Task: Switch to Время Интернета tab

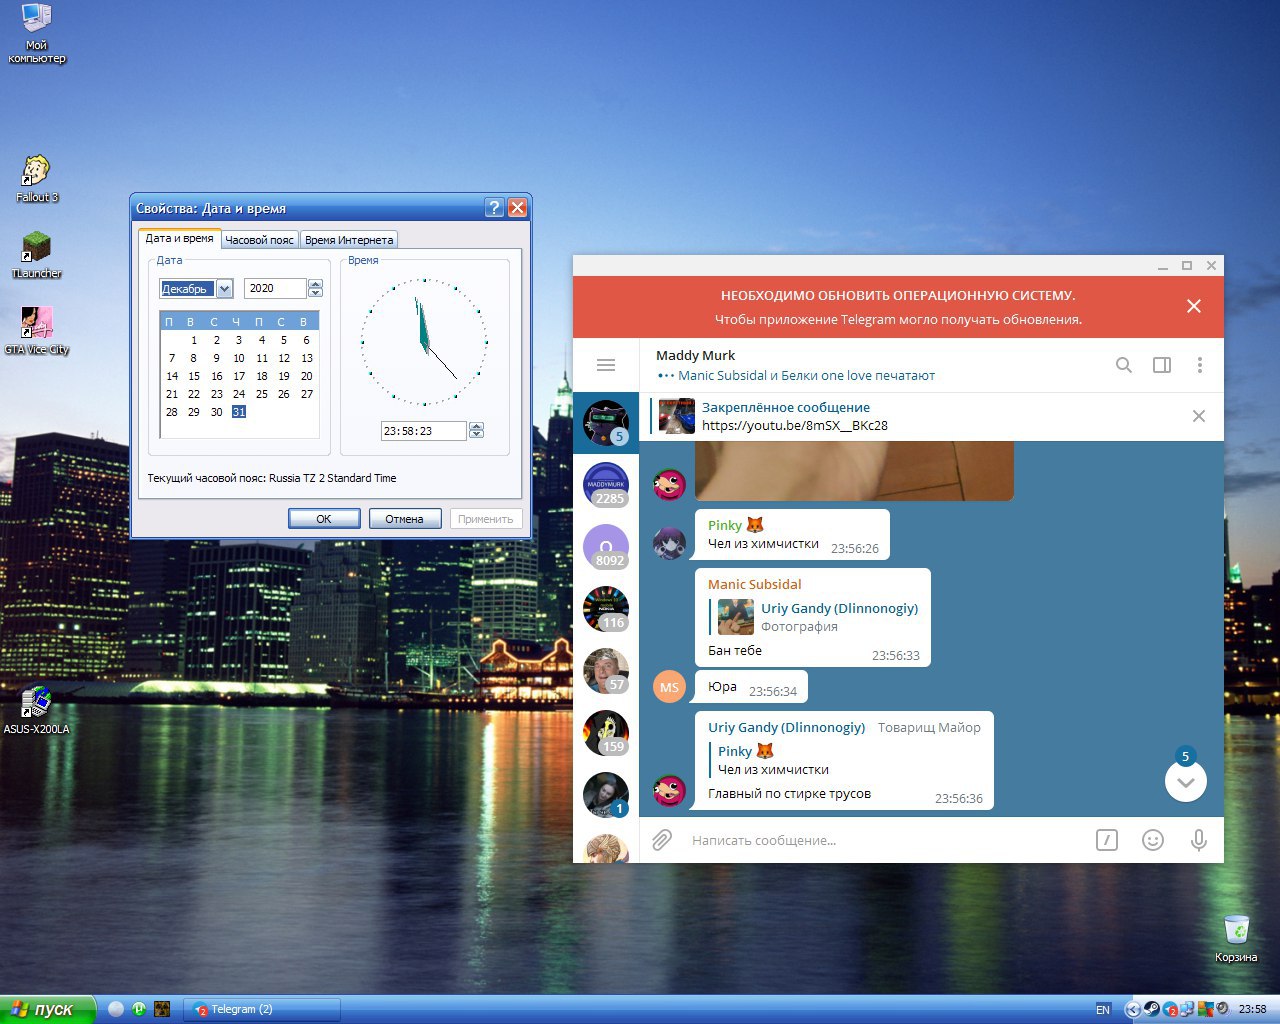Action: 349,240
